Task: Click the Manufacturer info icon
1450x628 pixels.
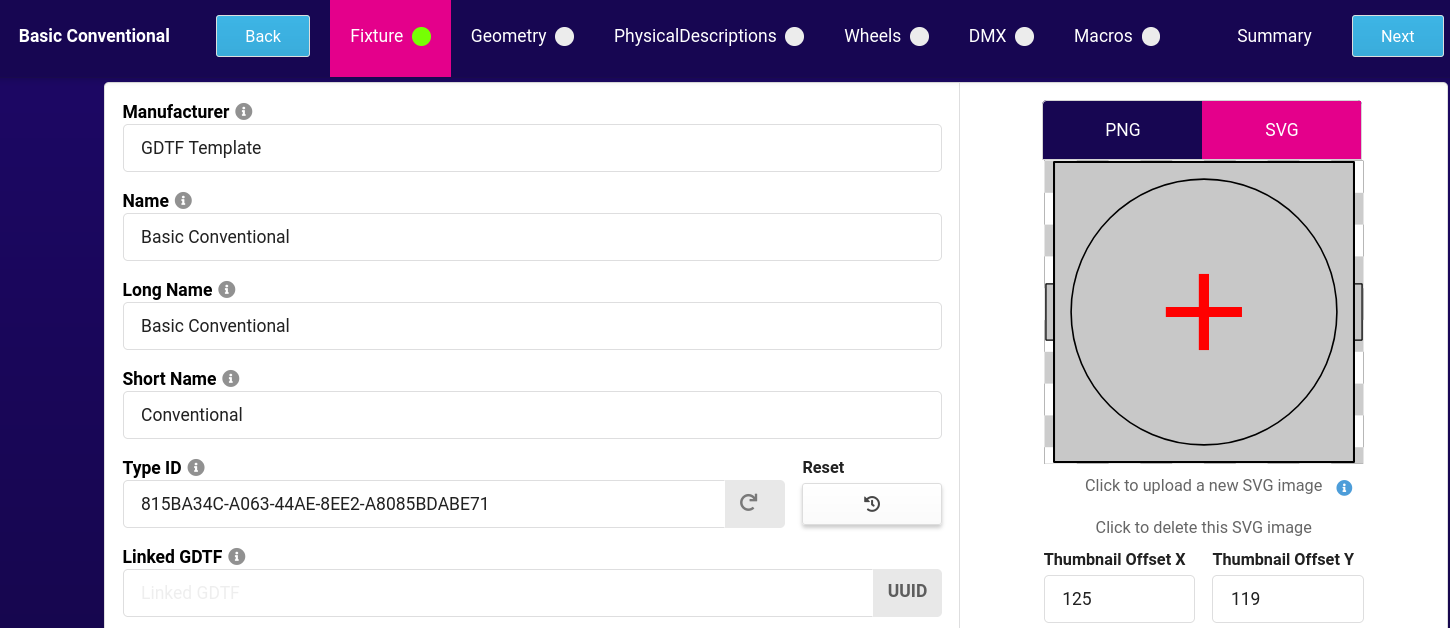Action: 244,112
